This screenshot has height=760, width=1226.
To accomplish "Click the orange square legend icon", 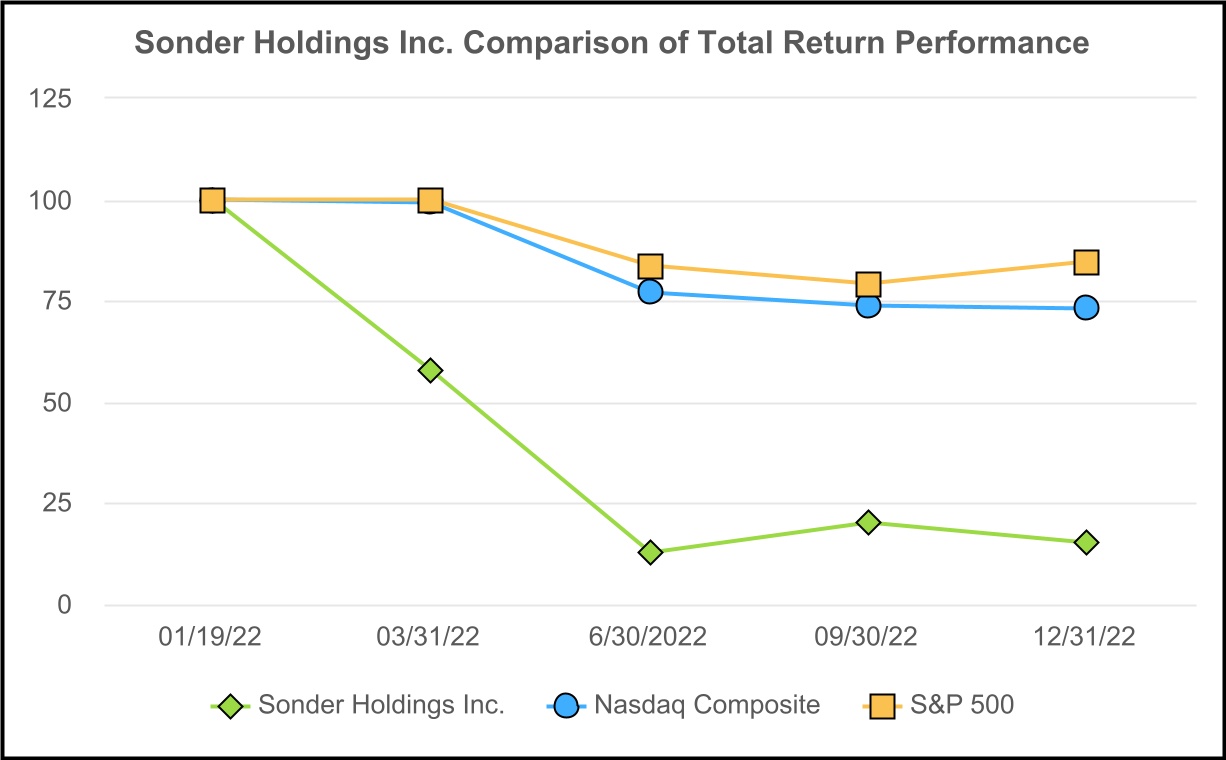I will tap(880, 705).
